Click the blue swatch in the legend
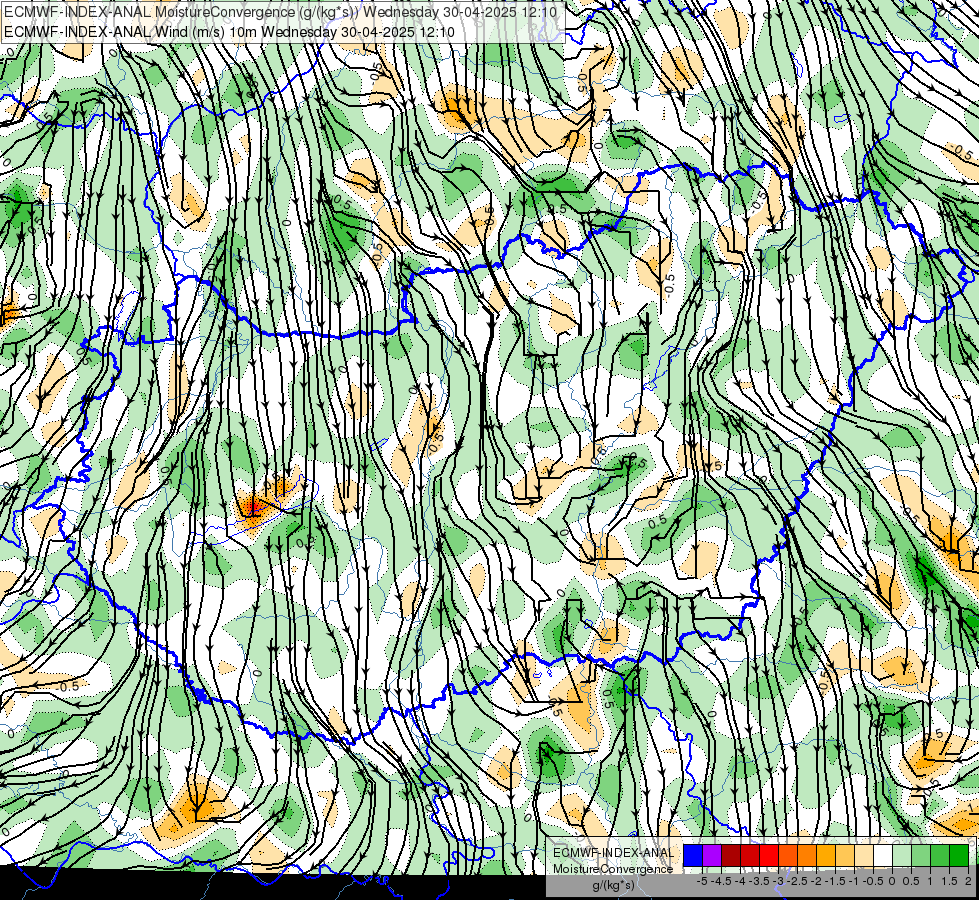979x900 pixels. pos(693,856)
